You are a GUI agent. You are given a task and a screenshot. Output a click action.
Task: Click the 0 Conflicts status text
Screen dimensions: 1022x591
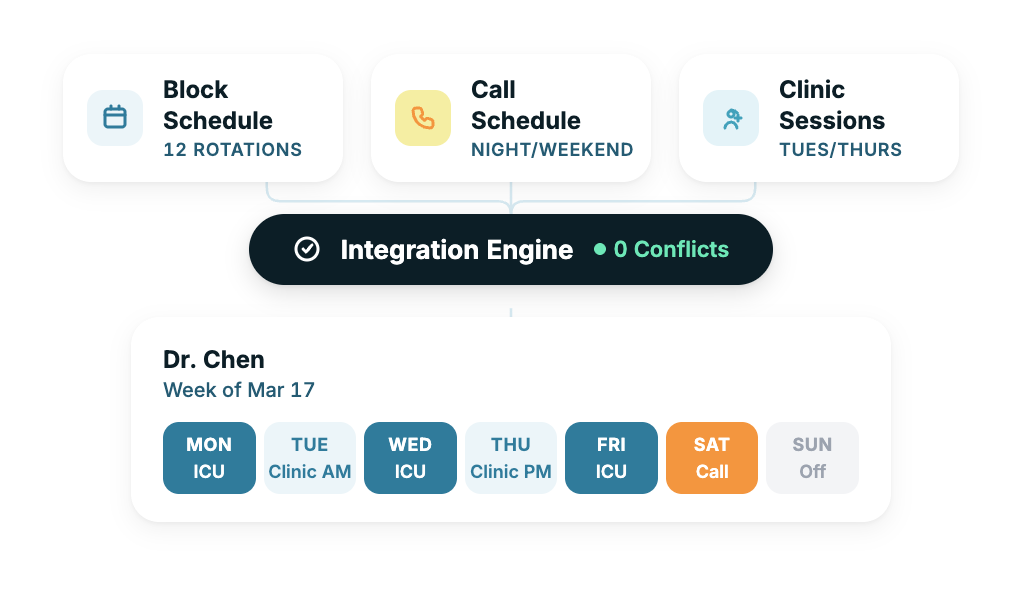[671, 250]
